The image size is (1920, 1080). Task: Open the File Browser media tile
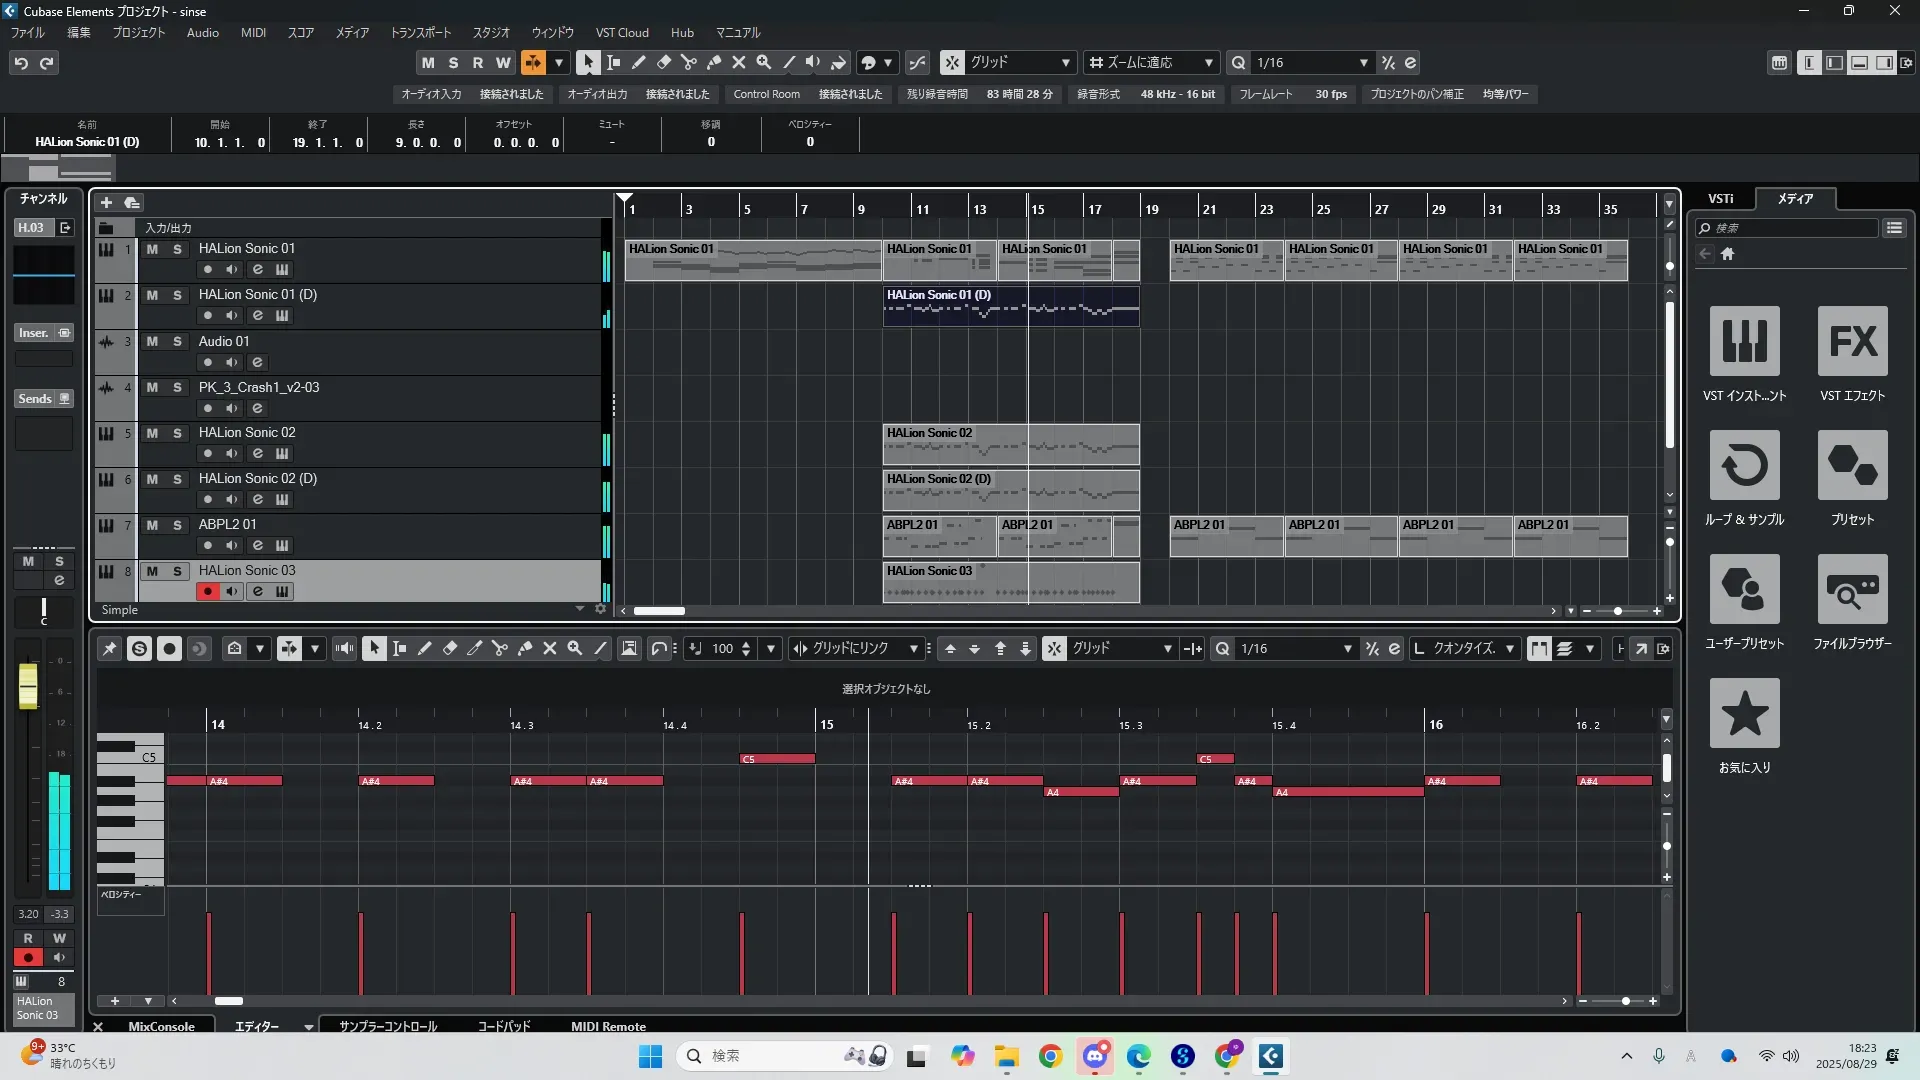point(1852,589)
